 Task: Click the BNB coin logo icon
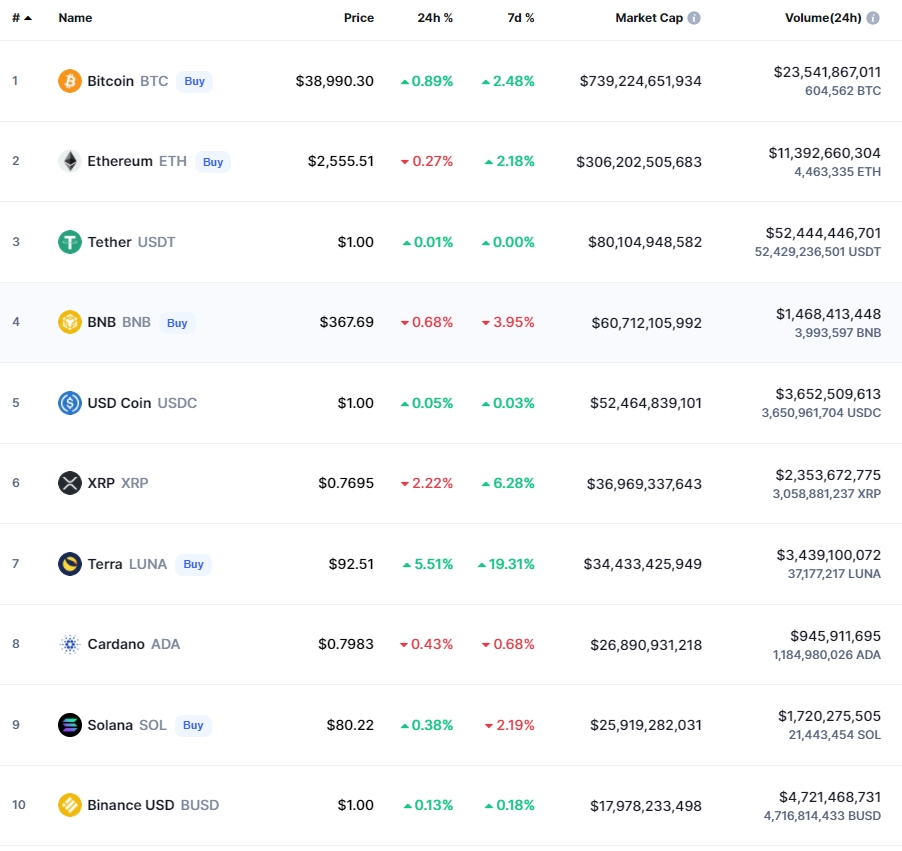(x=70, y=322)
